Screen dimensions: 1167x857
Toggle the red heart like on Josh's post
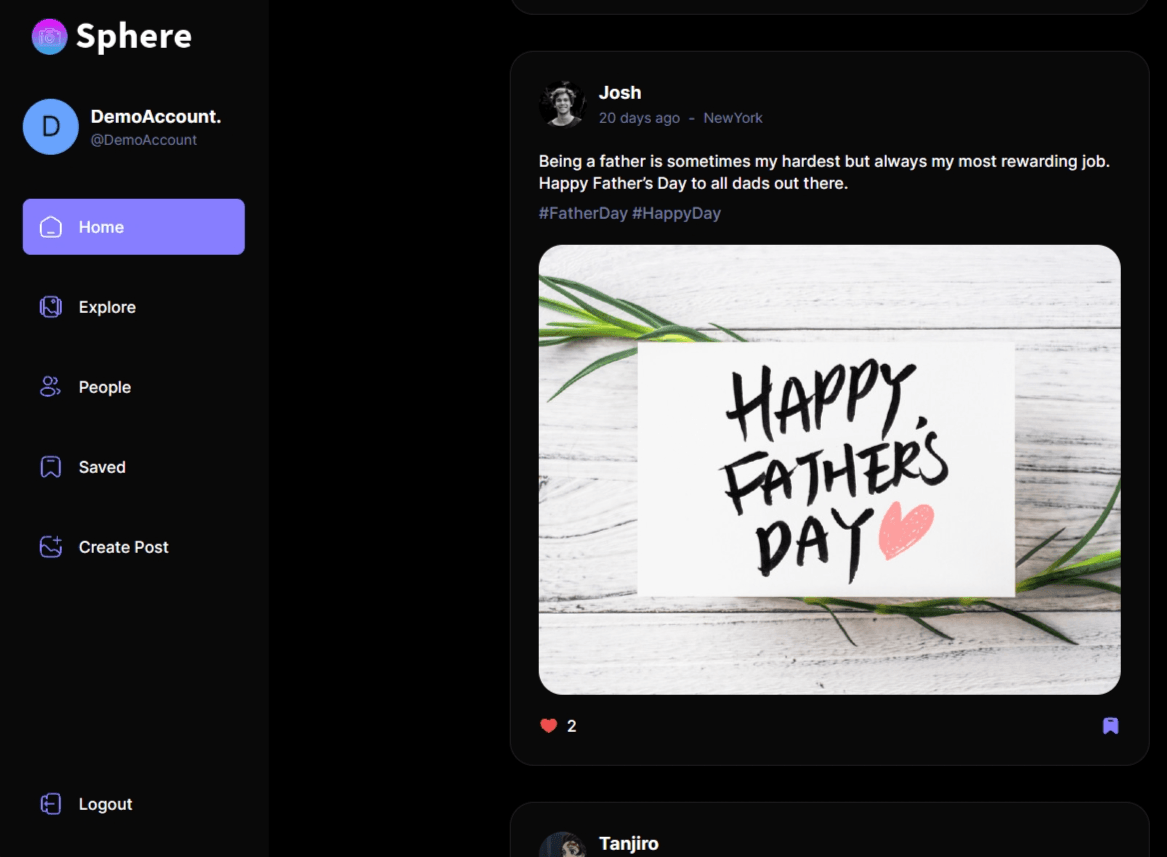point(548,726)
